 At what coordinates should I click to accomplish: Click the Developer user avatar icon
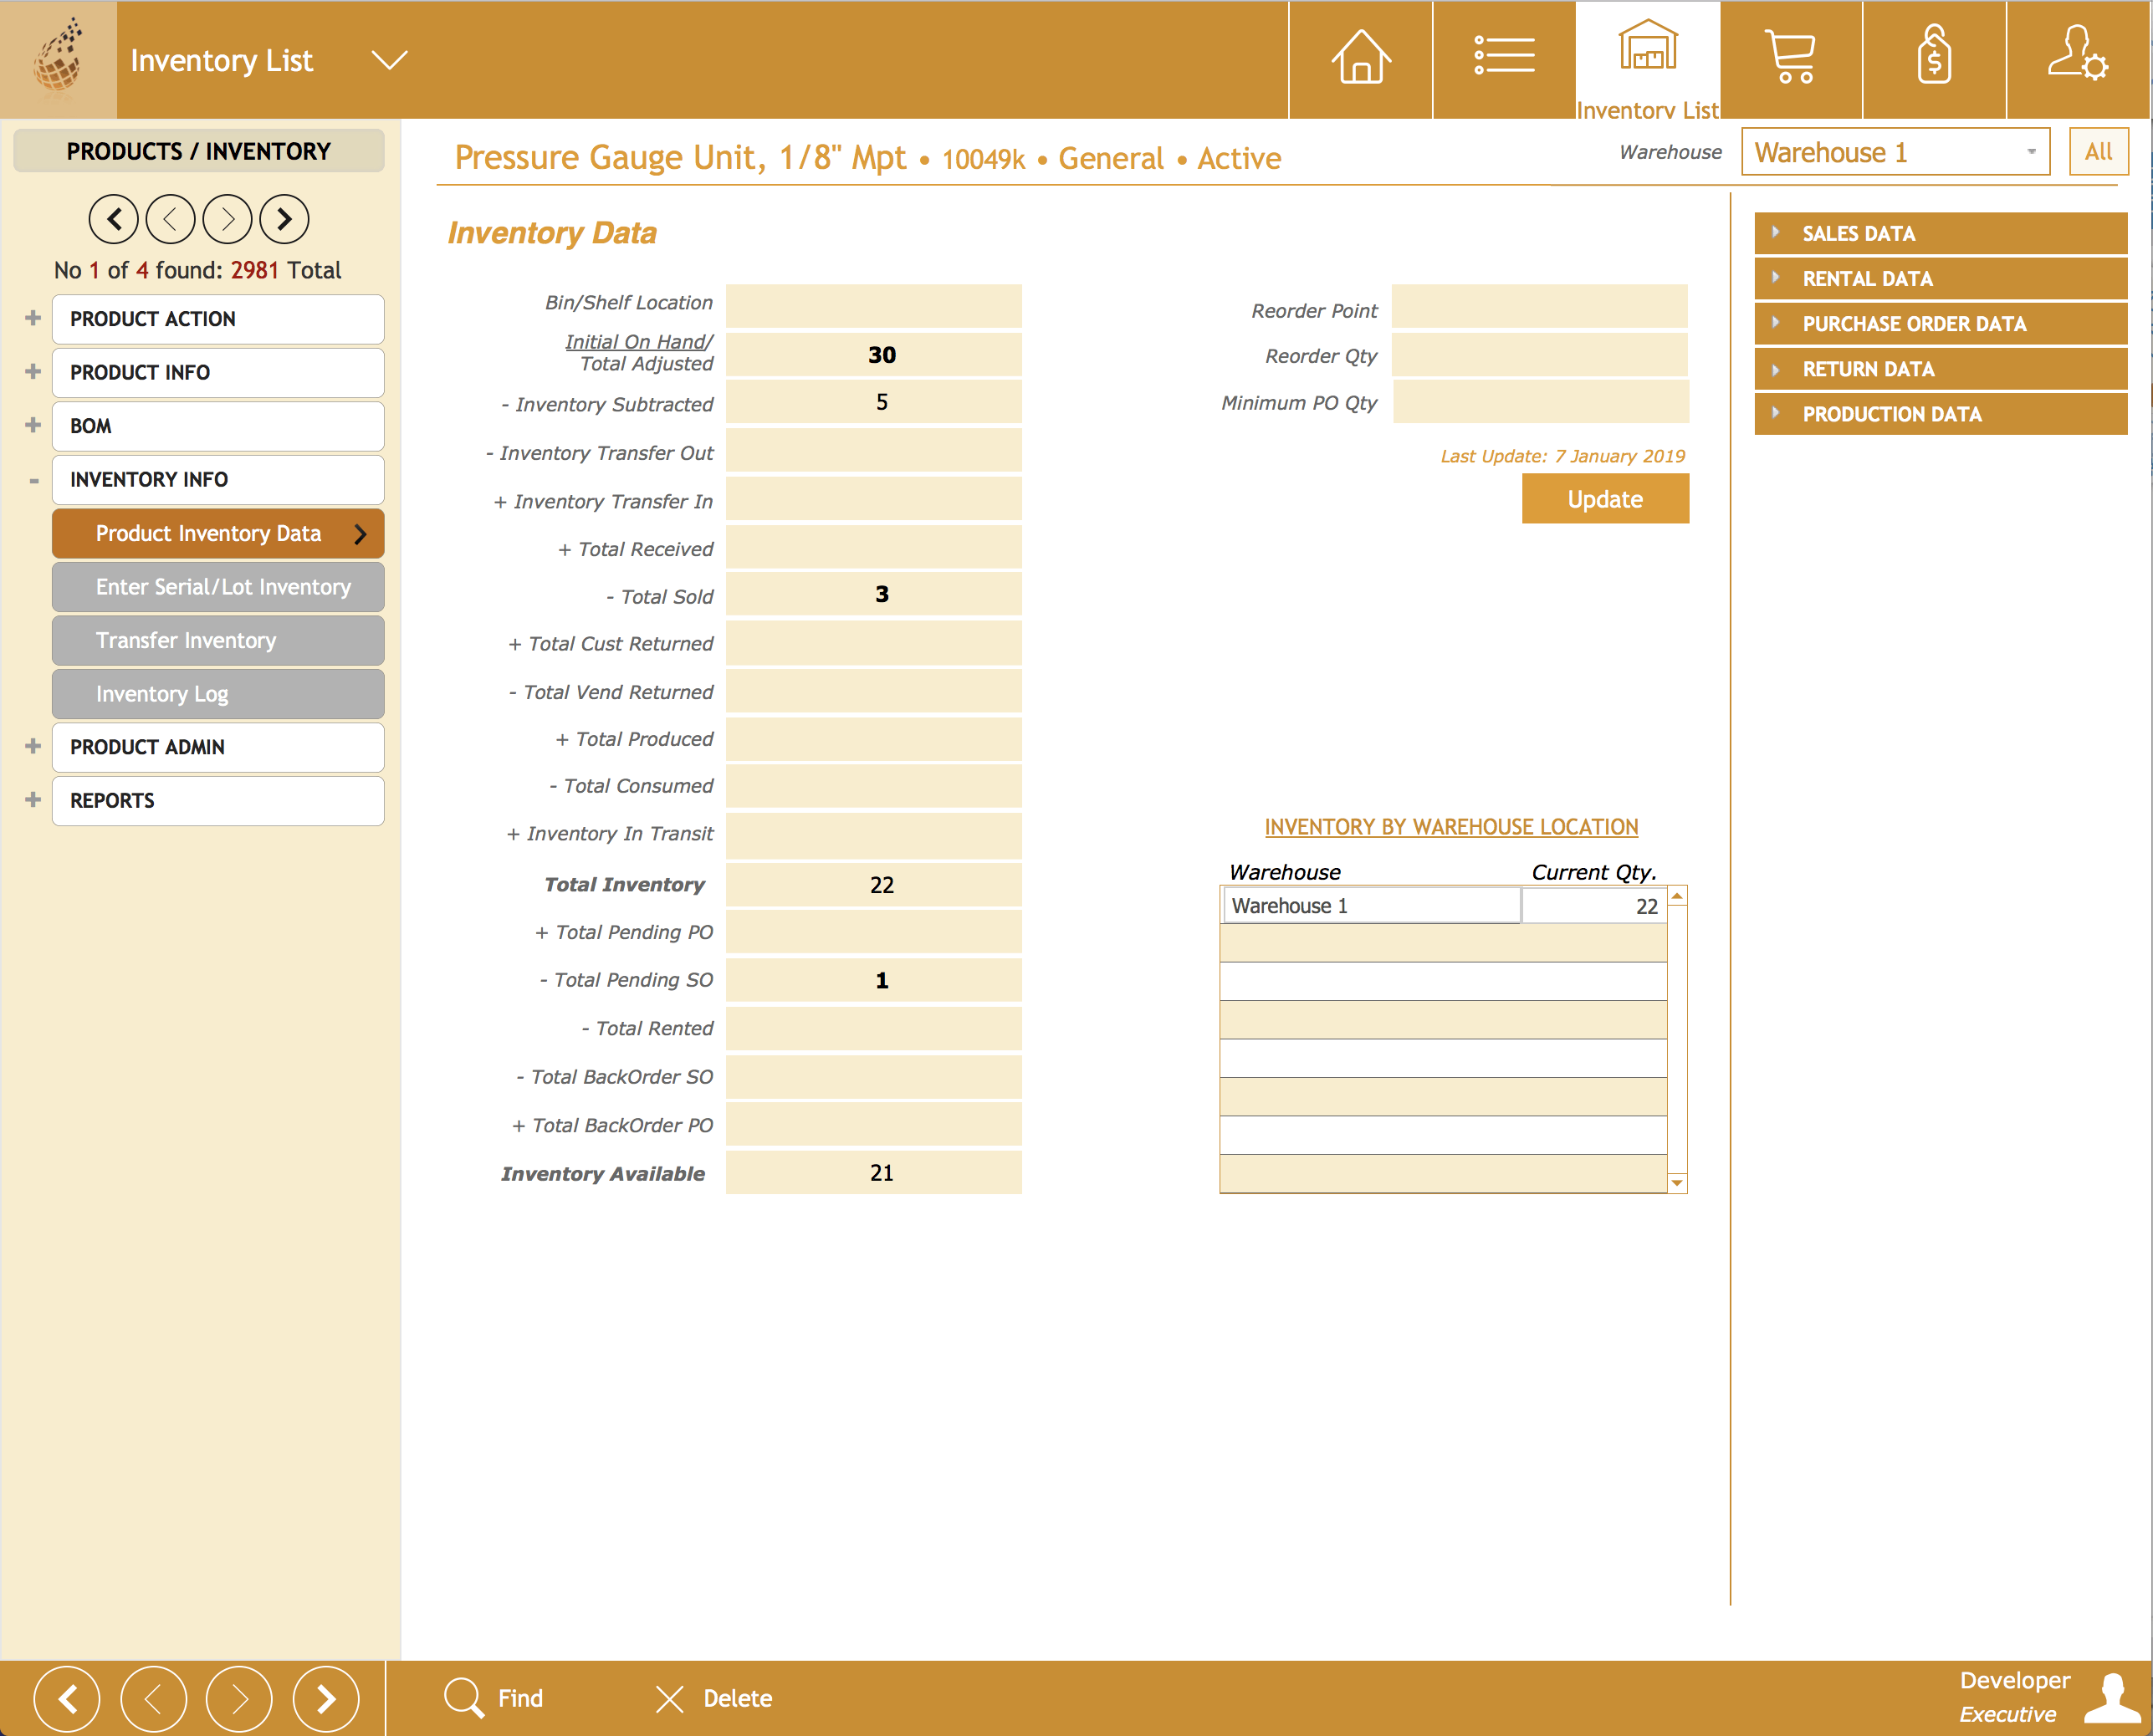click(x=2113, y=1697)
